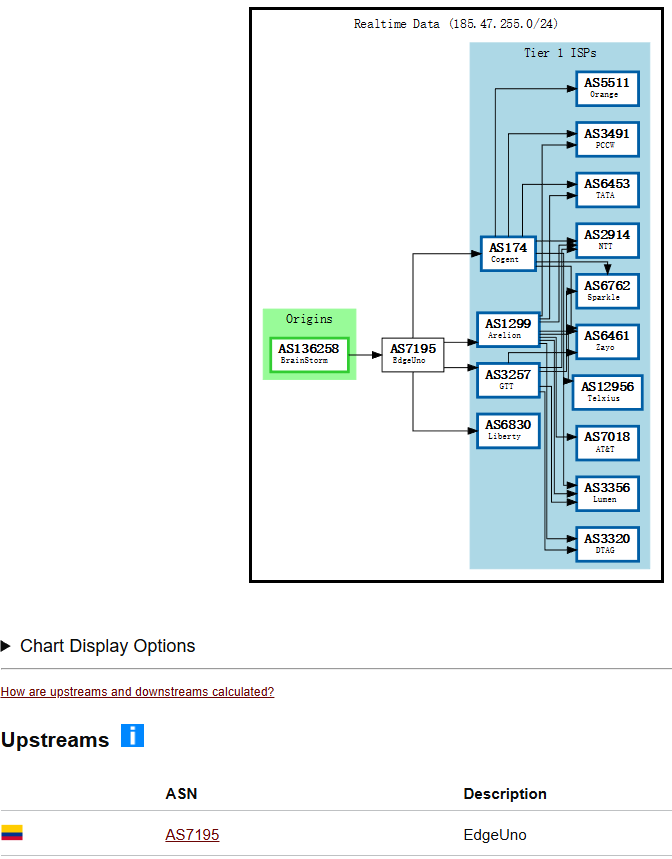The height and width of the screenshot is (859, 672).
Task: Click the AS7018 AT&T node
Action: coord(607,442)
